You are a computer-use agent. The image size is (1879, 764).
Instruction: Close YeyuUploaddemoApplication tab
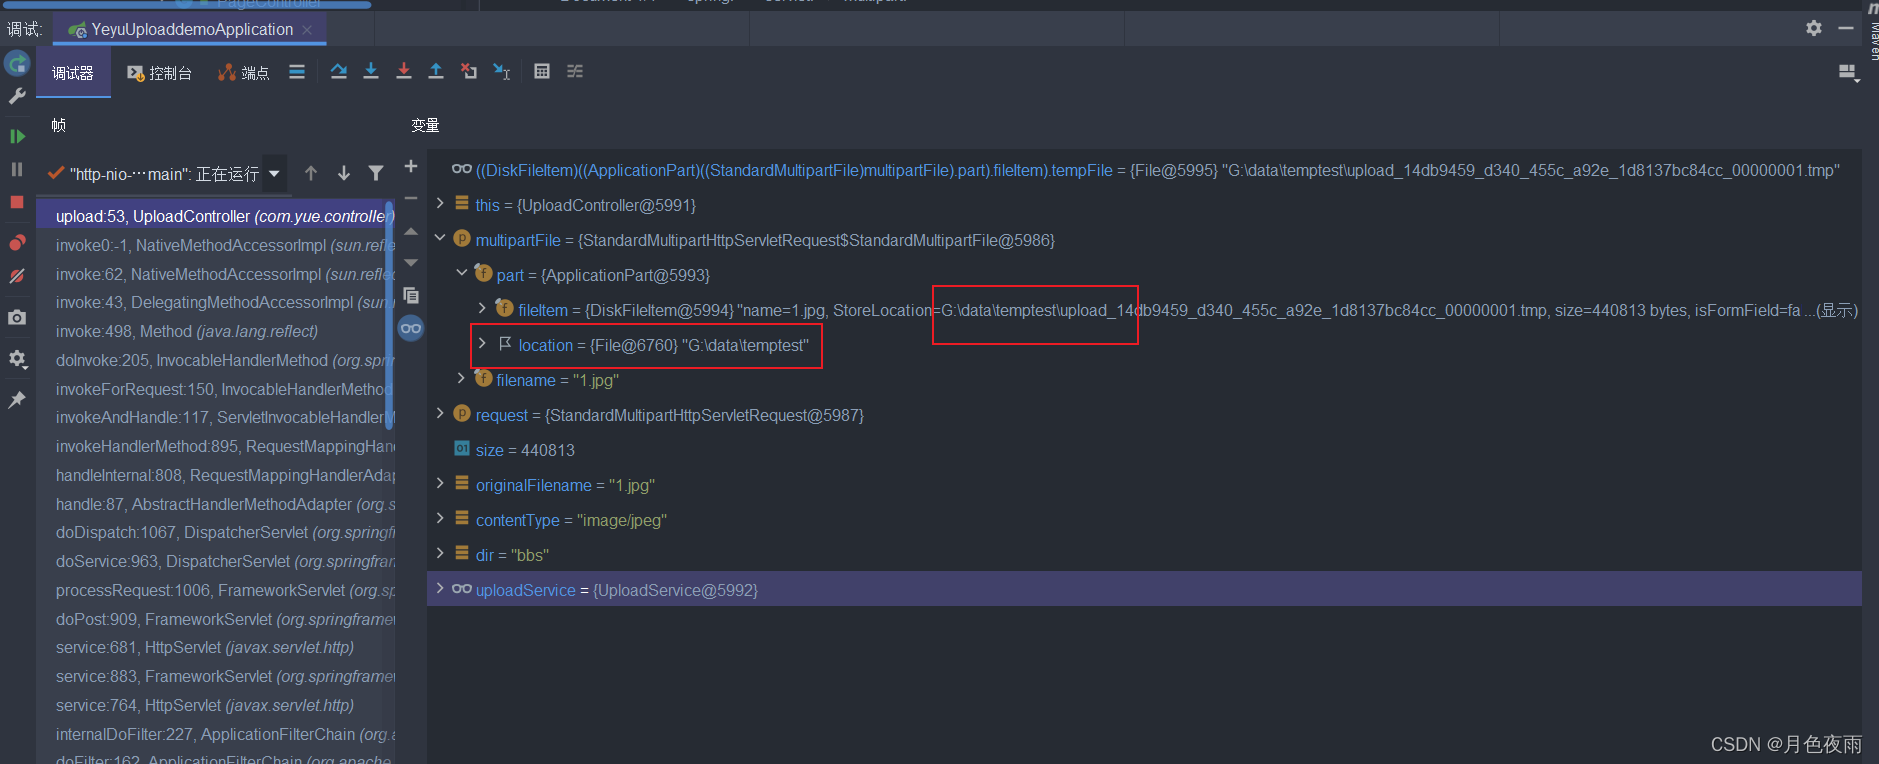point(307,30)
